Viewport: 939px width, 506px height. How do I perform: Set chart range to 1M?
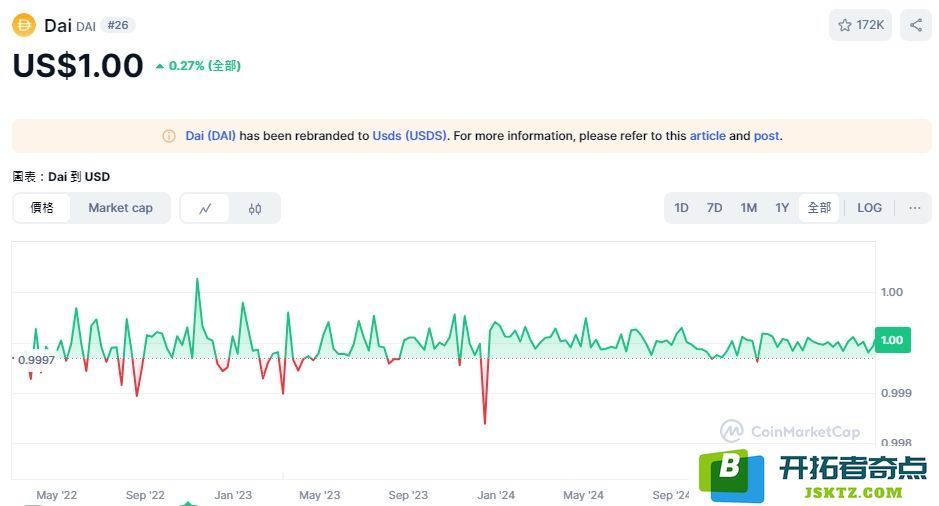click(x=749, y=208)
